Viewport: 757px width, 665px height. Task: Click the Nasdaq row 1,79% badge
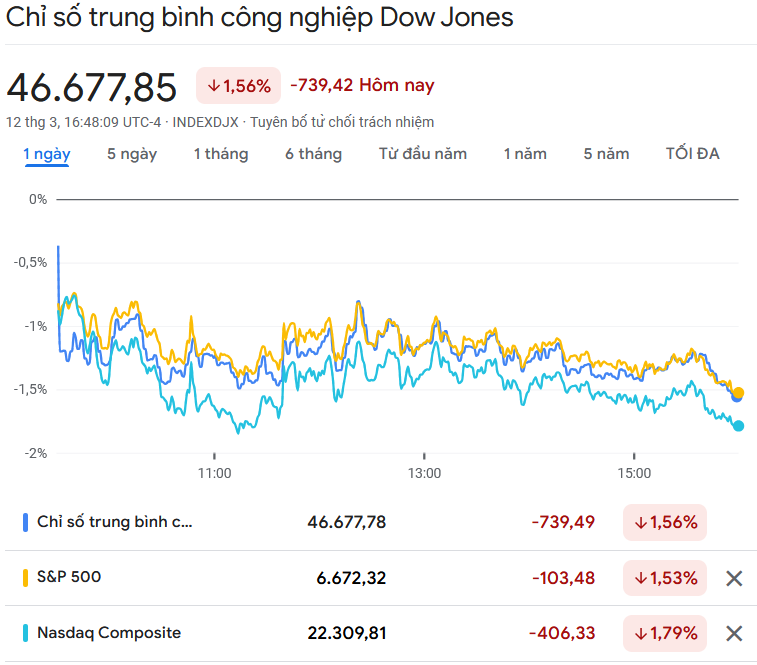[x=665, y=633]
